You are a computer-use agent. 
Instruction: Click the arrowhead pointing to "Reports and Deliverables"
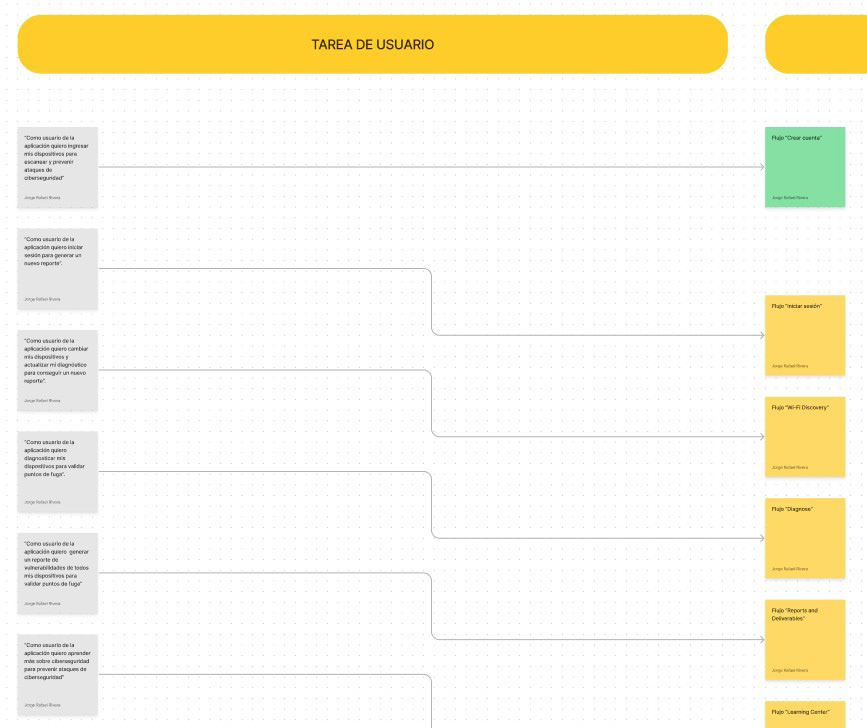tap(762, 640)
